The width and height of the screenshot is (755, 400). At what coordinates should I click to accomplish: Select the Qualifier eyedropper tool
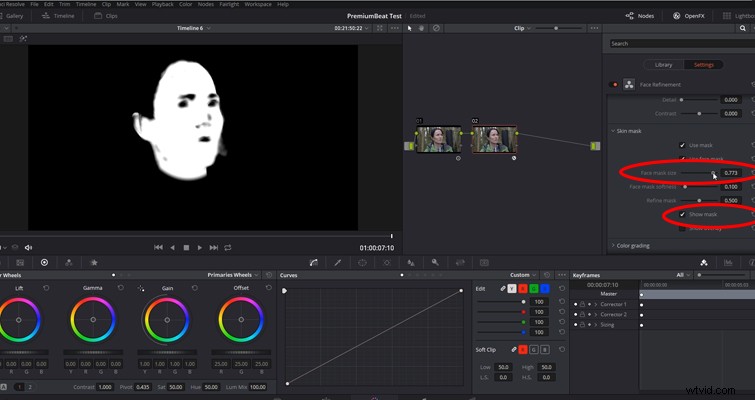[338, 262]
